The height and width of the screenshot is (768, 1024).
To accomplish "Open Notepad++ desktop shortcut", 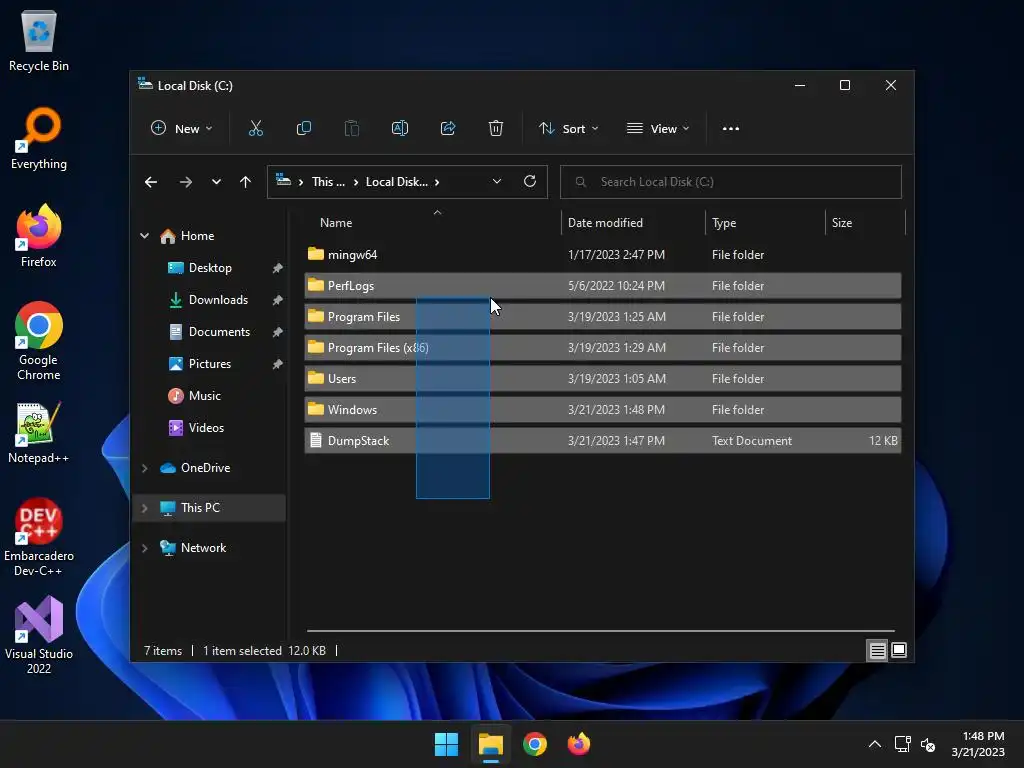I will (39, 432).
